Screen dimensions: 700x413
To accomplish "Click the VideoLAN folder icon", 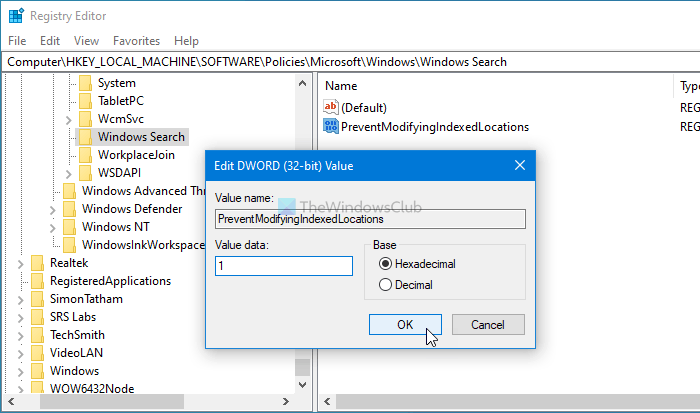I will [38, 353].
